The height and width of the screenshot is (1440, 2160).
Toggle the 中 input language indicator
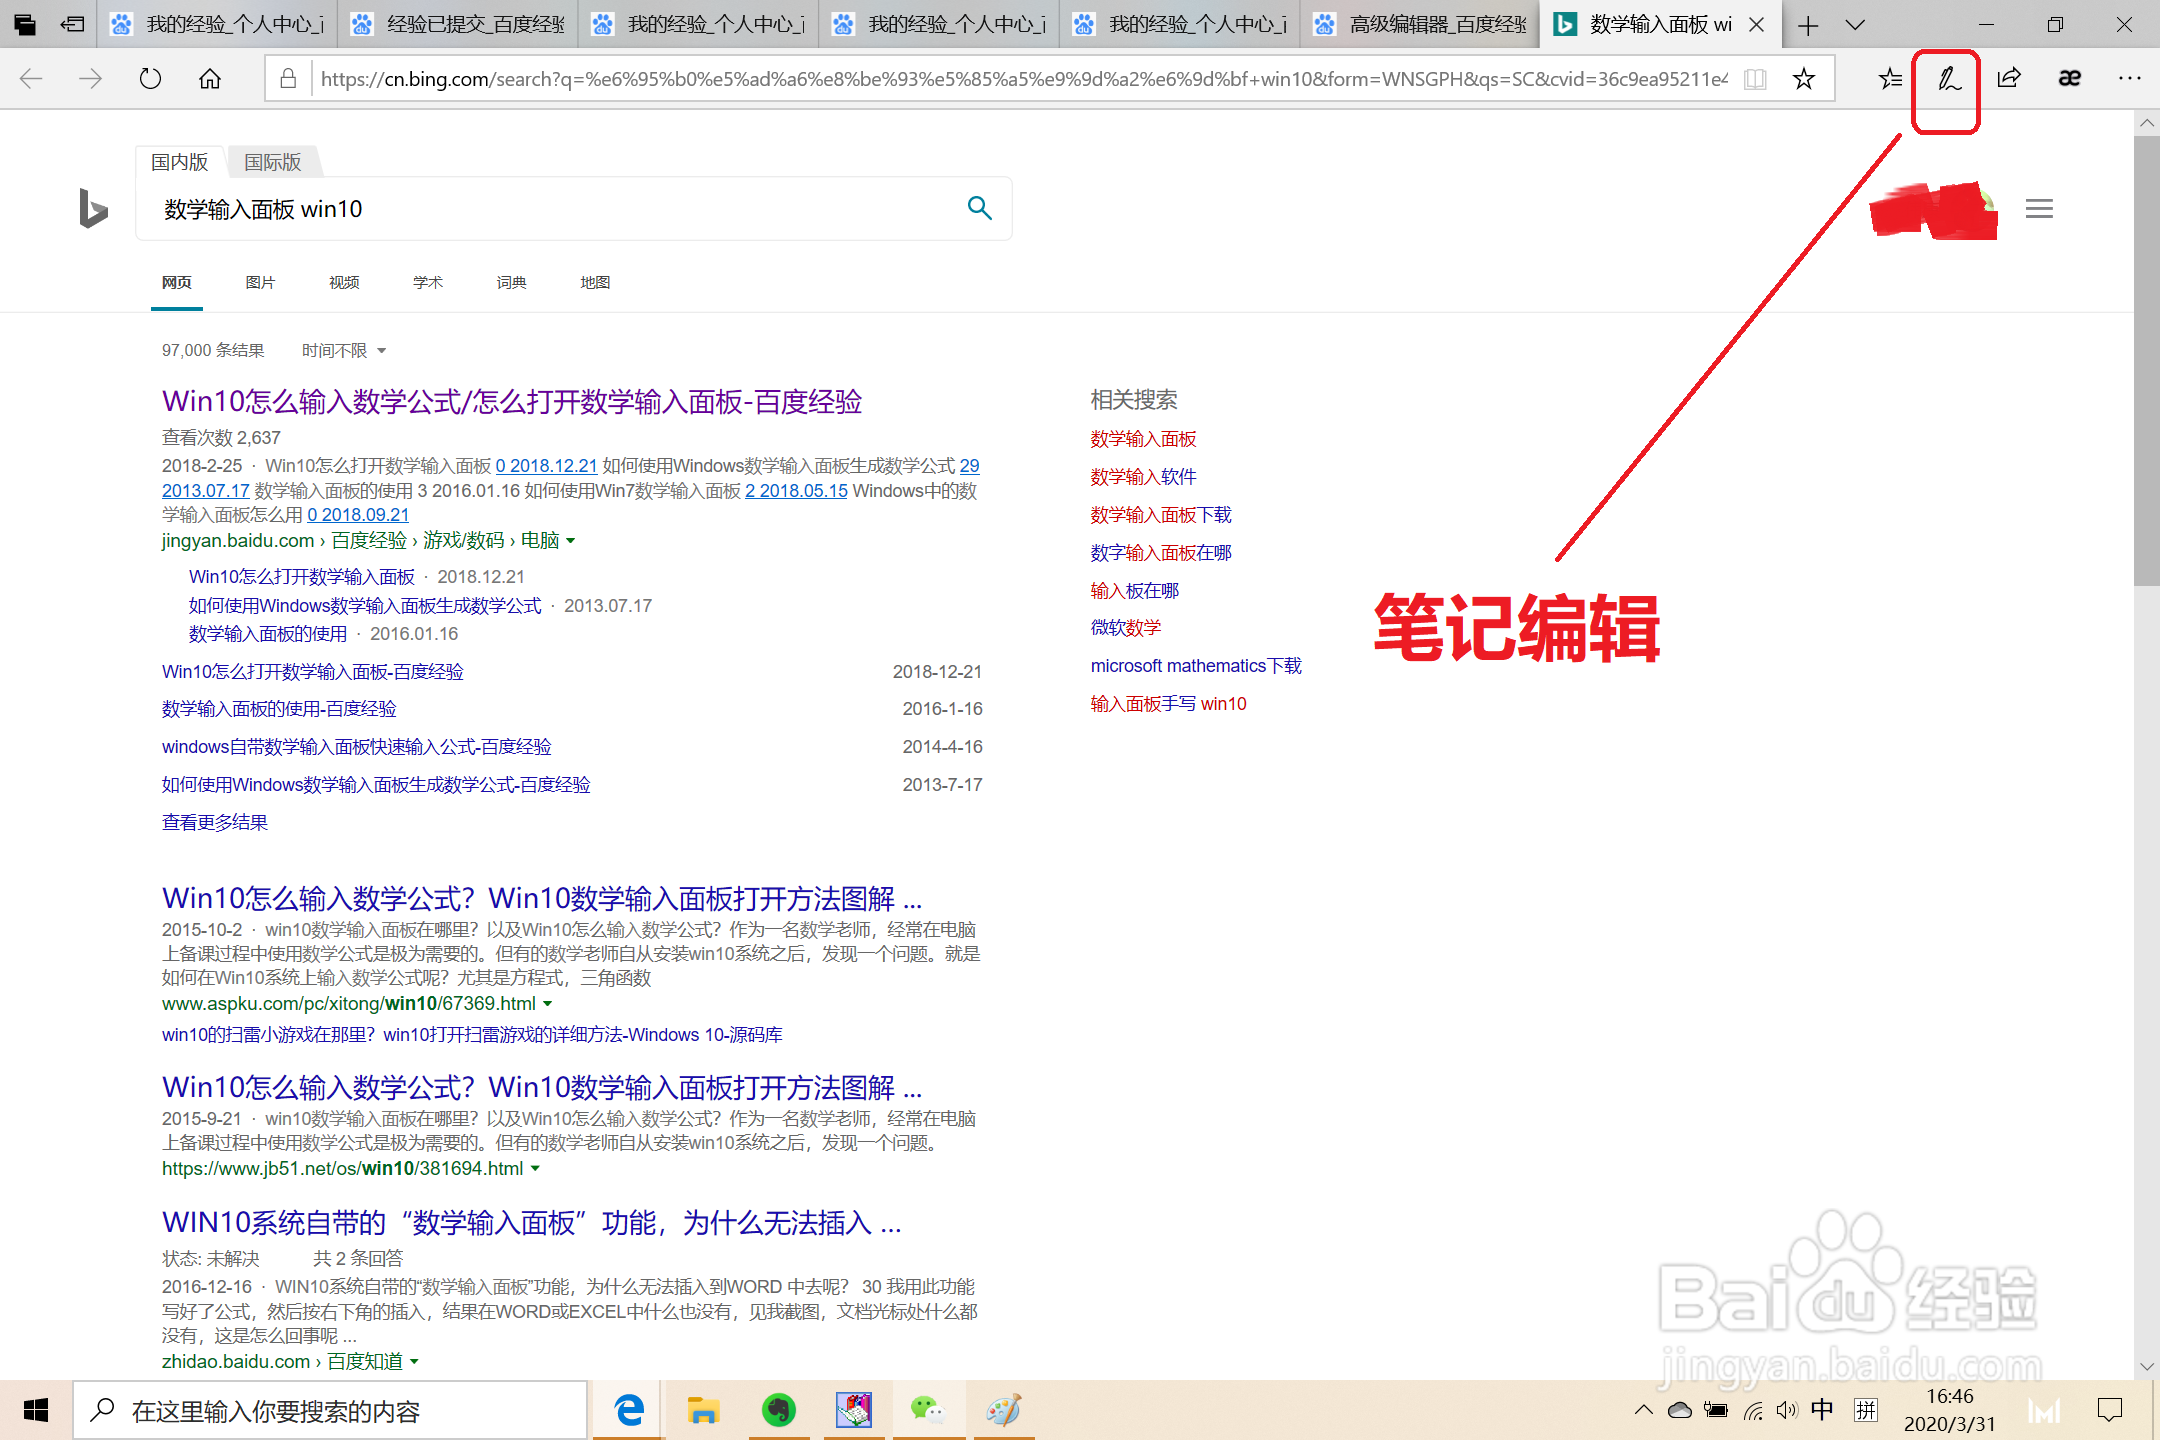click(x=1822, y=1411)
